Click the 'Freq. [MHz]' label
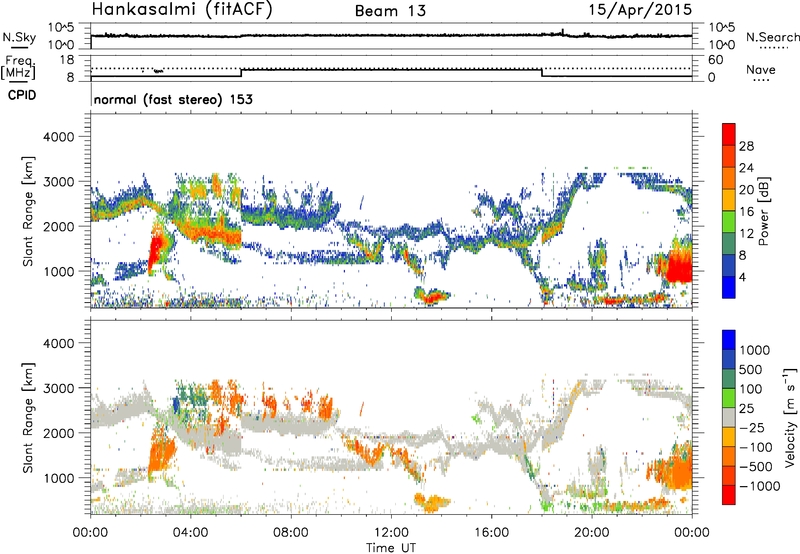This screenshot has height=554, width=800. (x=18, y=67)
